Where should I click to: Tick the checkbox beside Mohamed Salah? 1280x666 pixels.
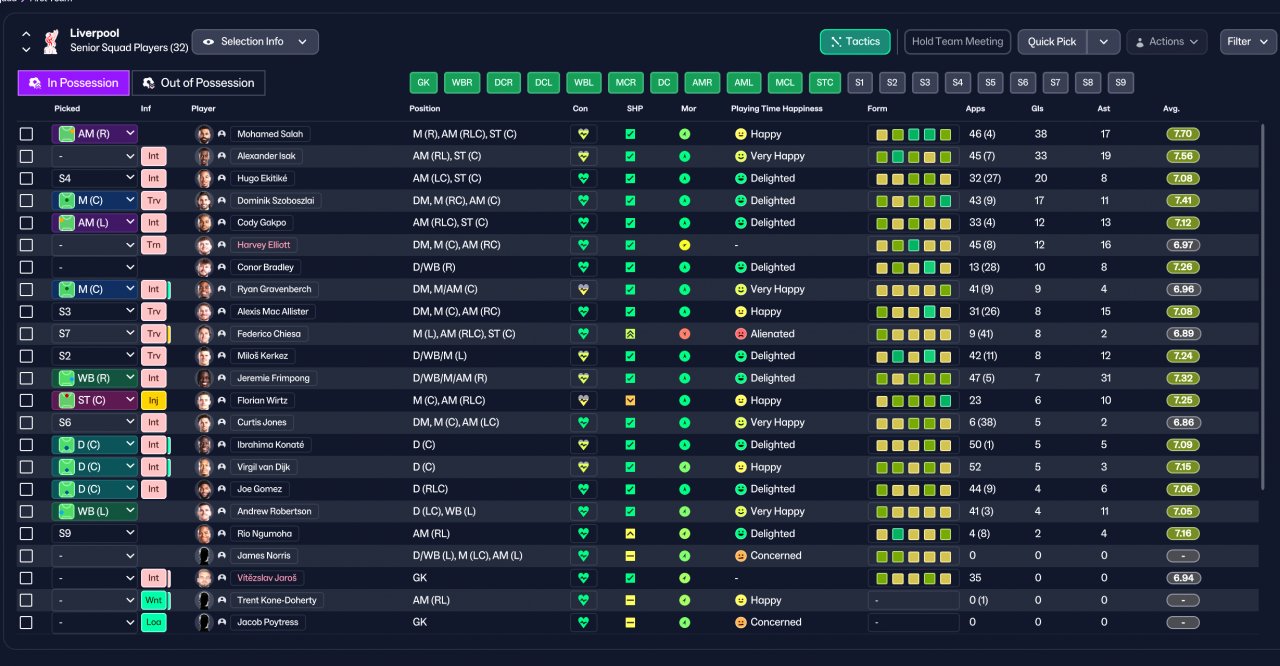tap(27, 134)
